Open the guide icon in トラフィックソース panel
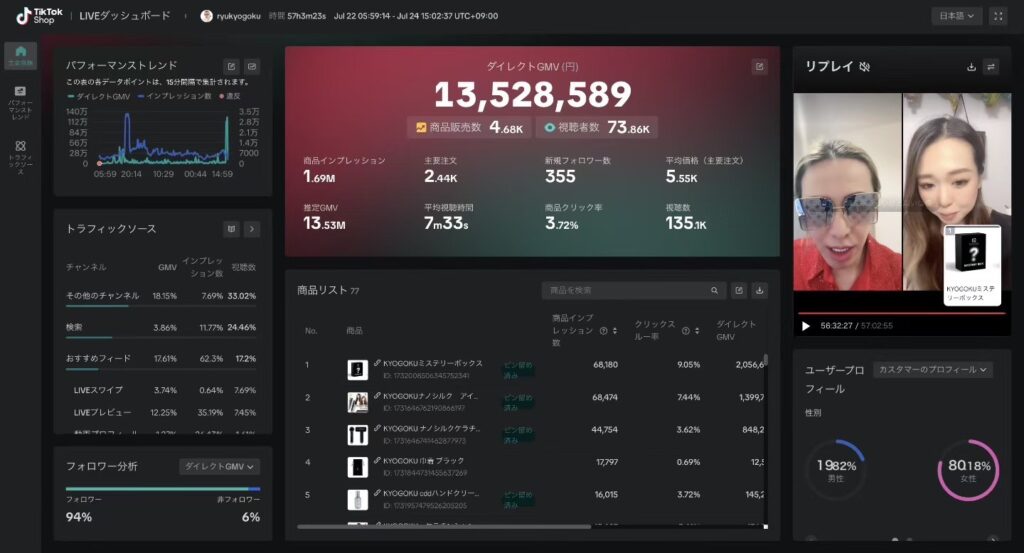Image resolution: width=1024 pixels, height=553 pixels. coord(231,229)
